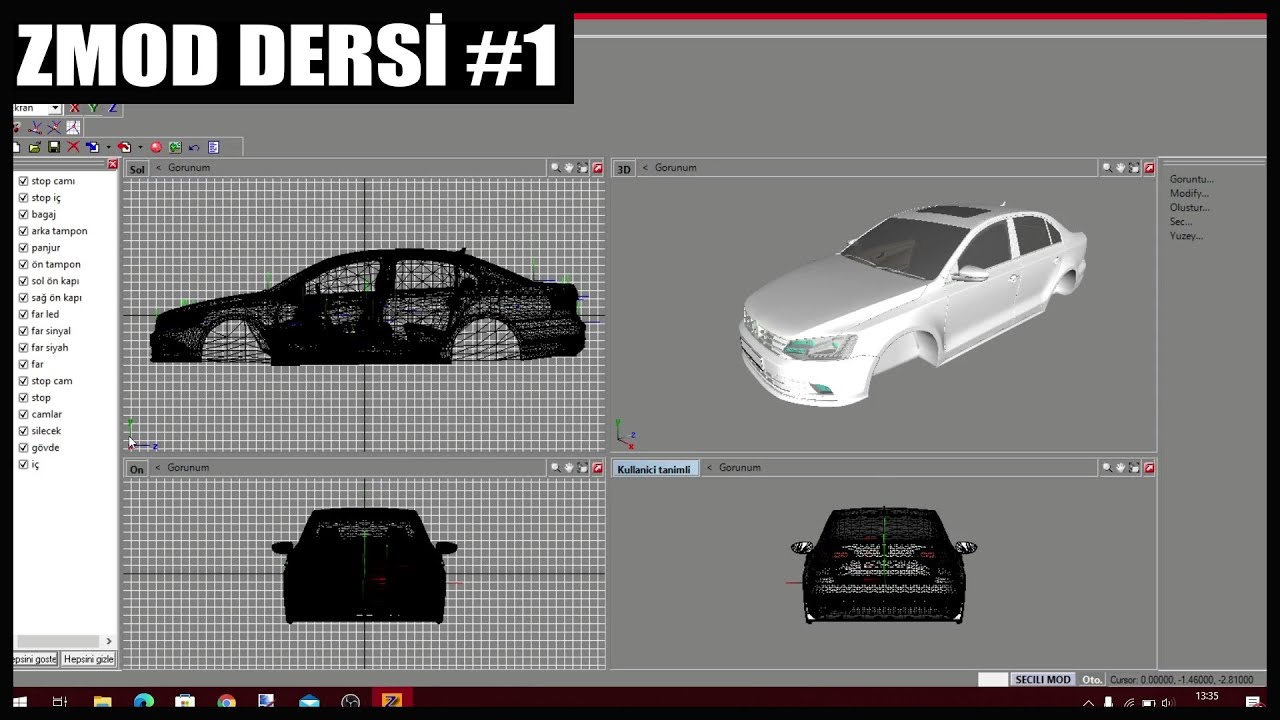
Task: Uncheck the 'panjur' object checkbox
Action: click(x=23, y=248)
